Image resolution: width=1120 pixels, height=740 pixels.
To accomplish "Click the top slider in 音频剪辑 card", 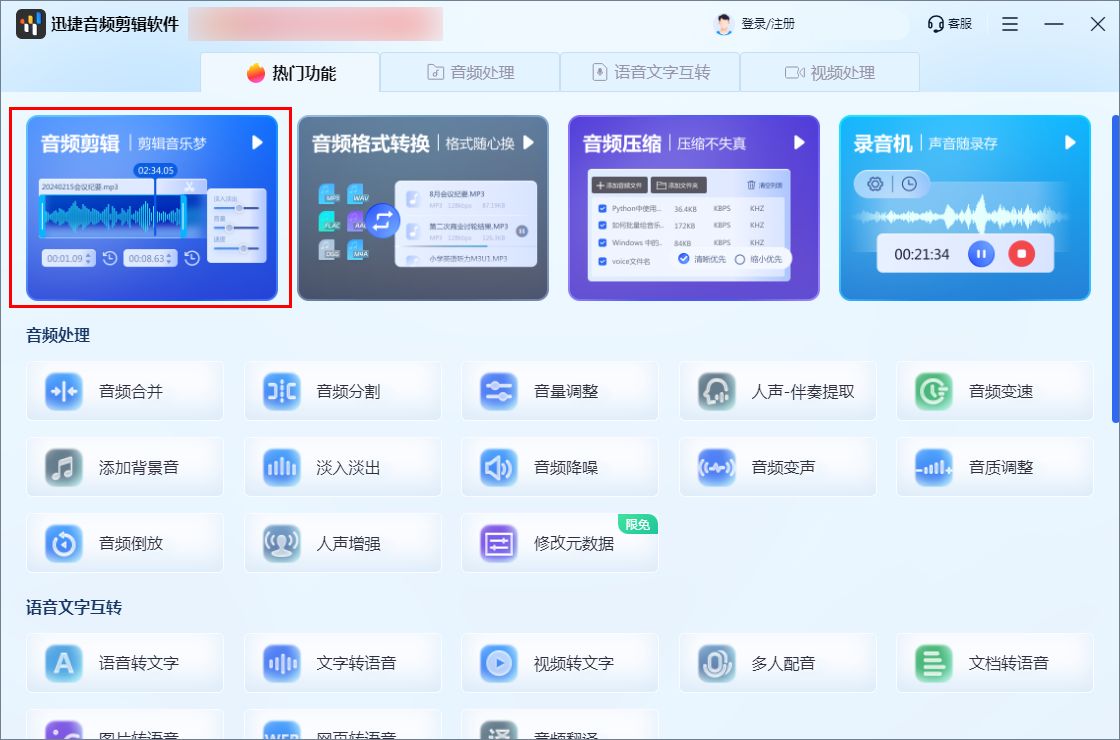I will point(236,208).
